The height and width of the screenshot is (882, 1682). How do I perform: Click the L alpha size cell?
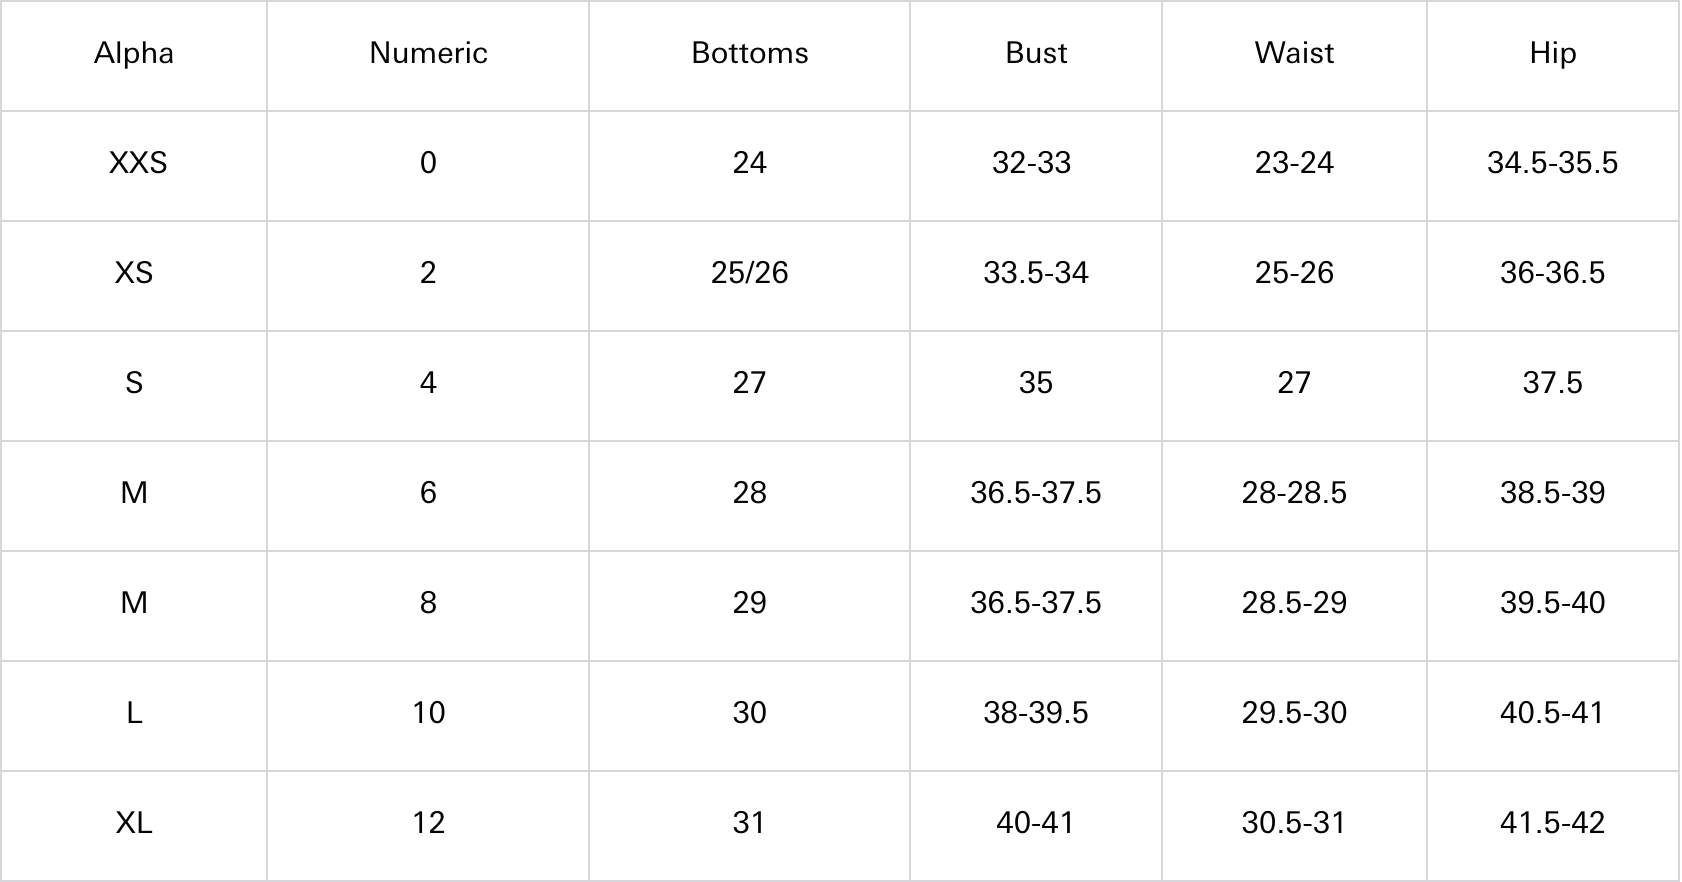coord(134,713)
